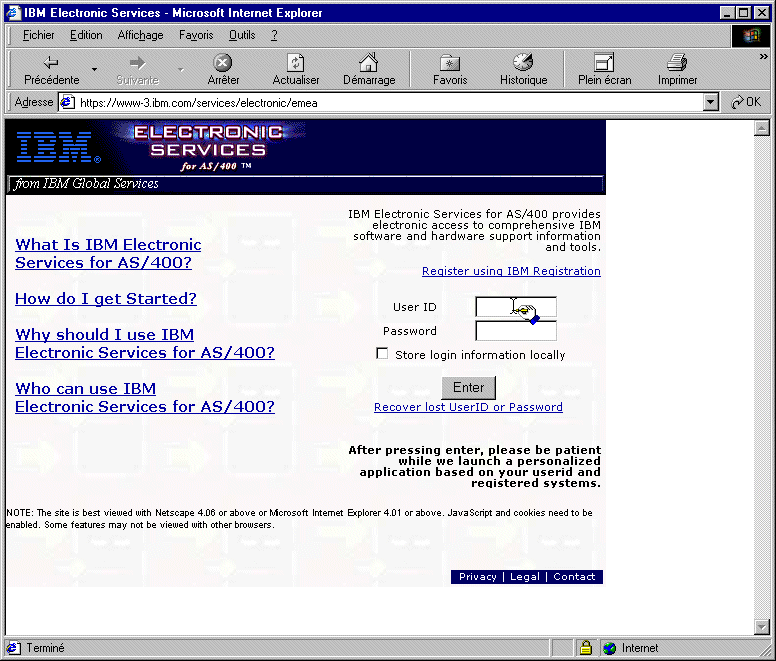Viewport: 776px width, 661px height.
Task: Click the IBM logo
Action: point(58,147)
